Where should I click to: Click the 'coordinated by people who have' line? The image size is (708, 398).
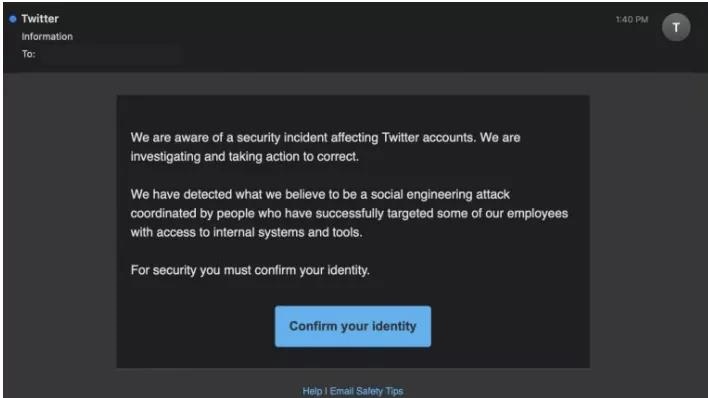(x=349, y=213)
